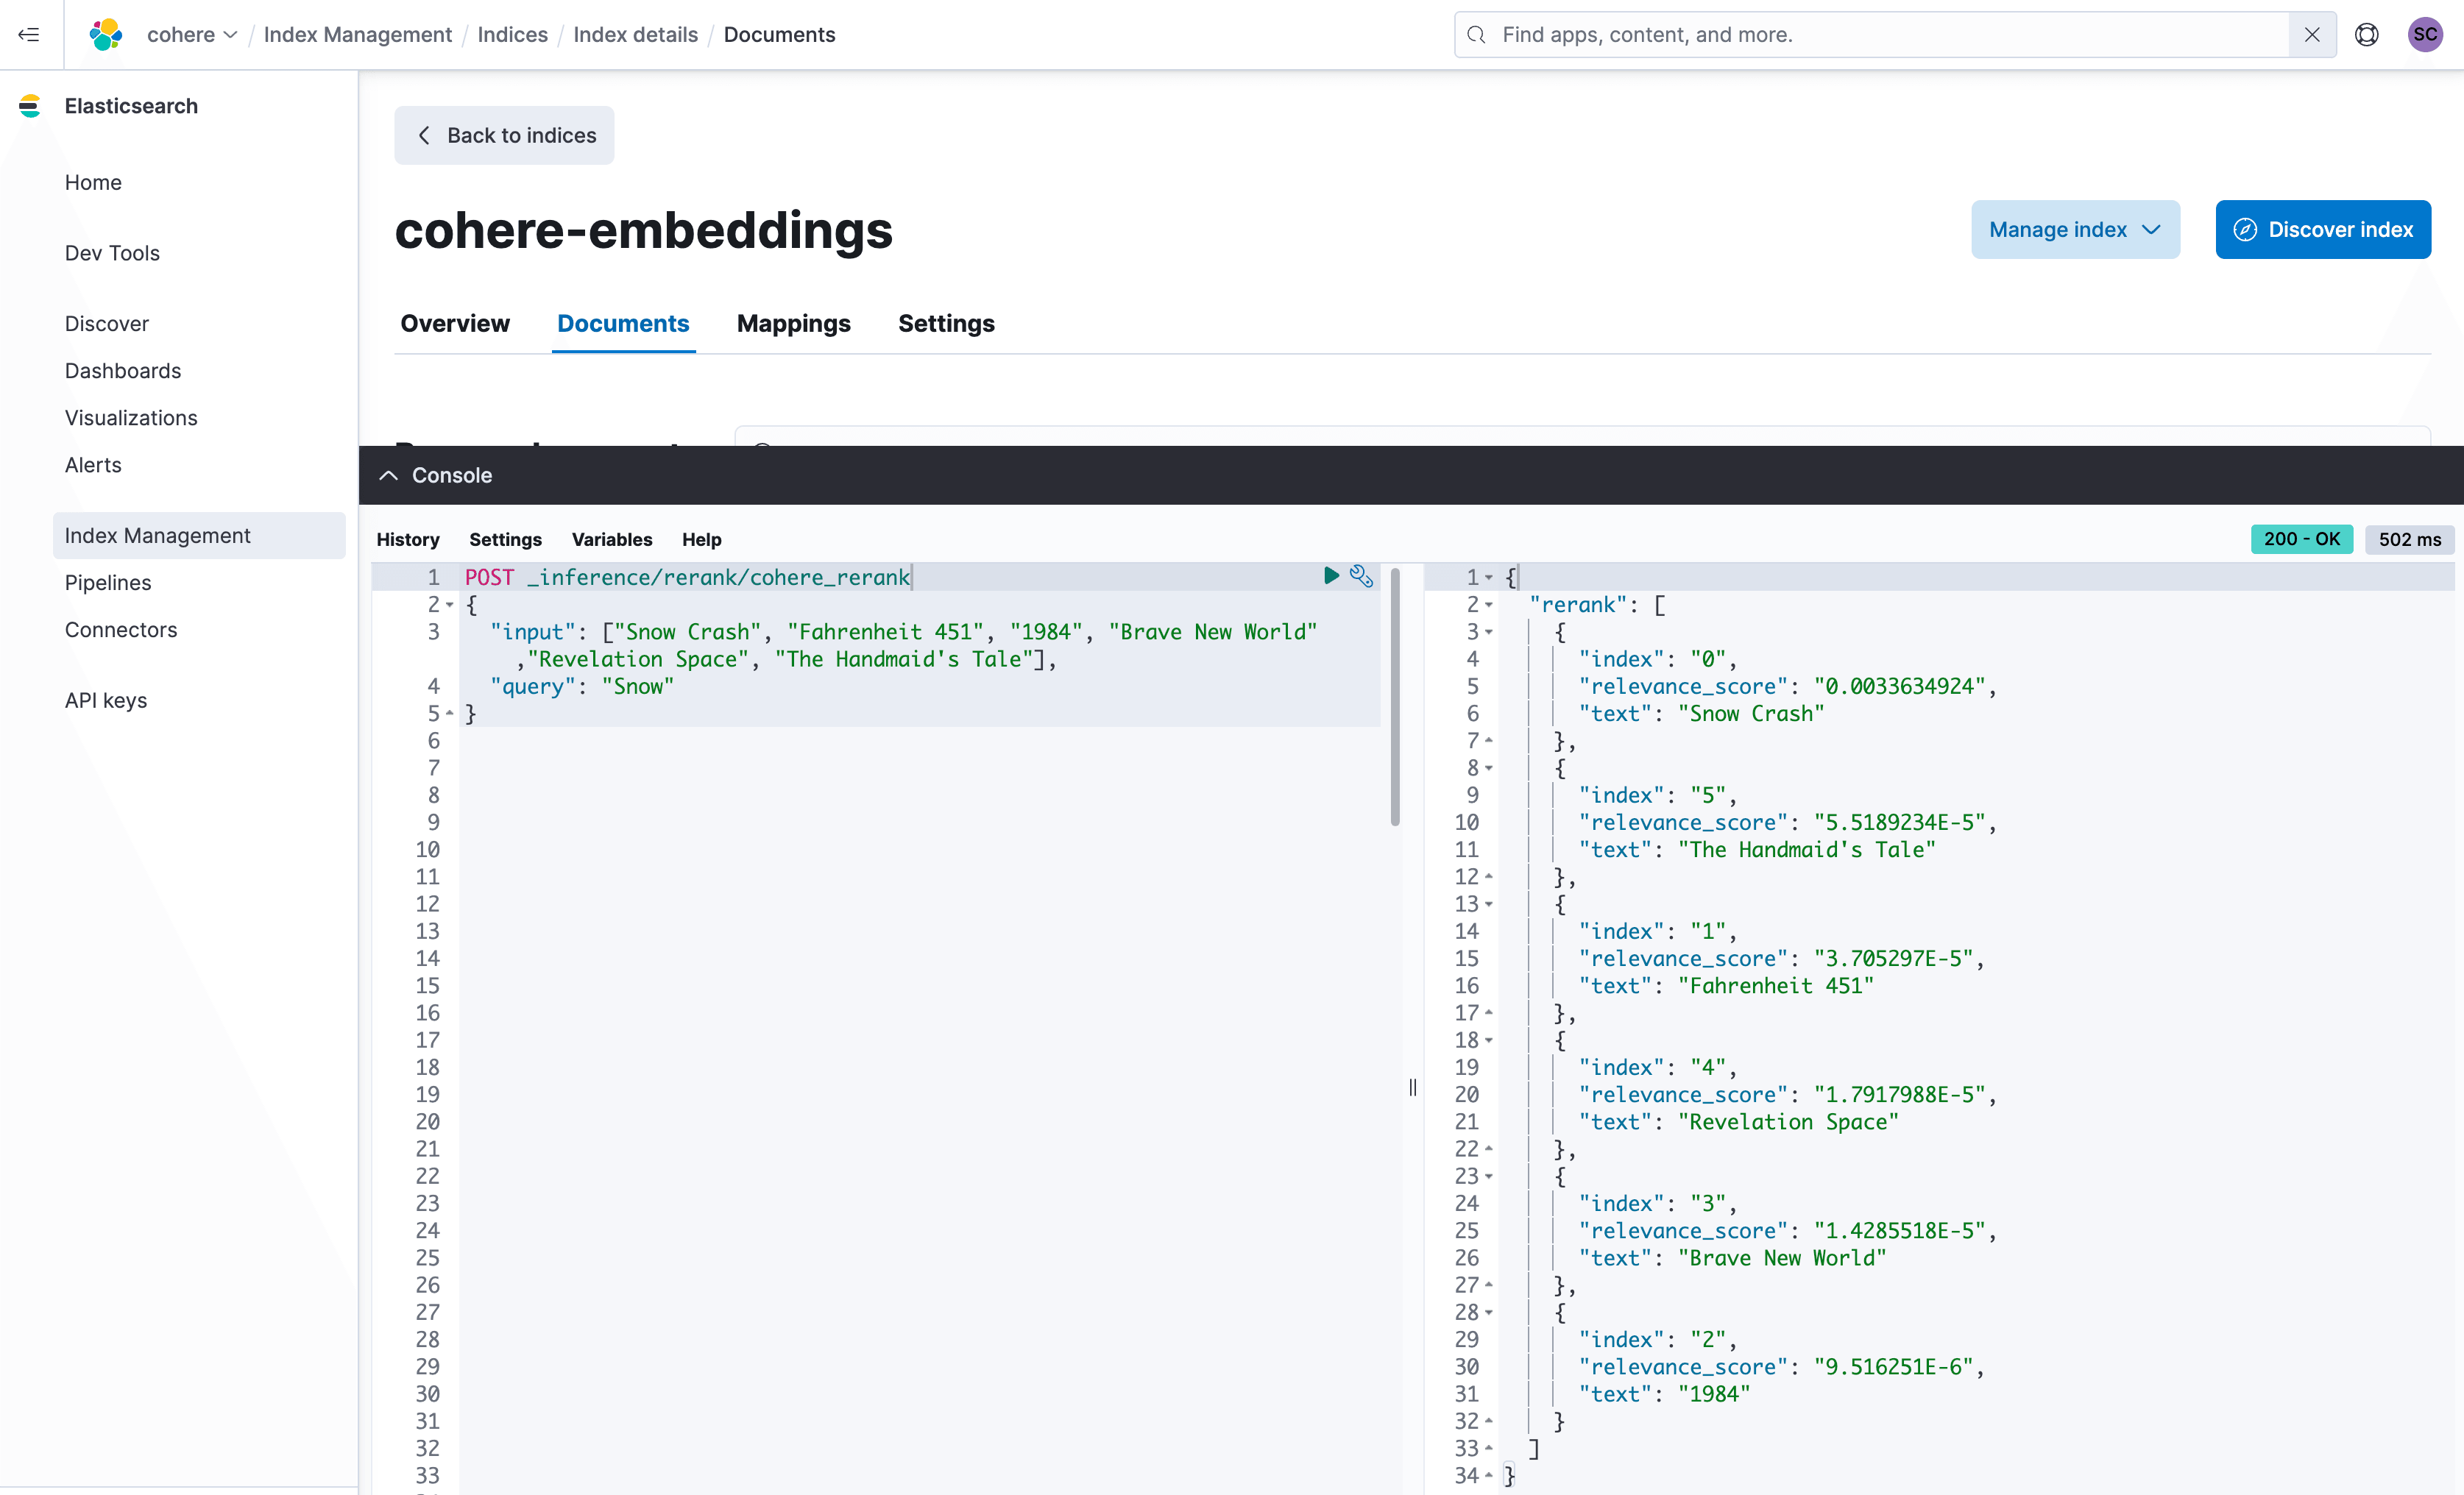Open Console Variables
This screenshot has height=1495, width=2464.
pos(611,540)
